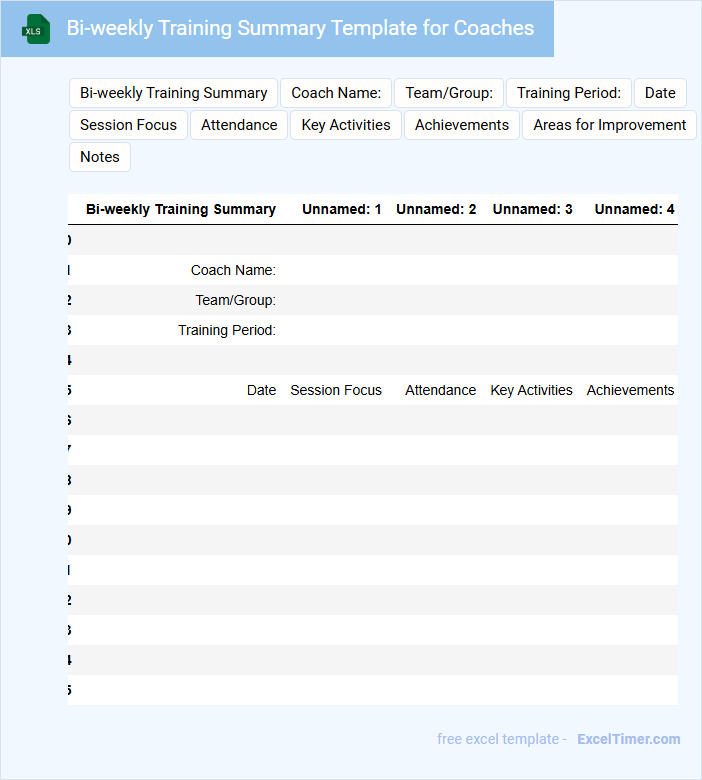Click the page title heading text
The height and width of the screenshot is (780, 702).
[300, 28]
